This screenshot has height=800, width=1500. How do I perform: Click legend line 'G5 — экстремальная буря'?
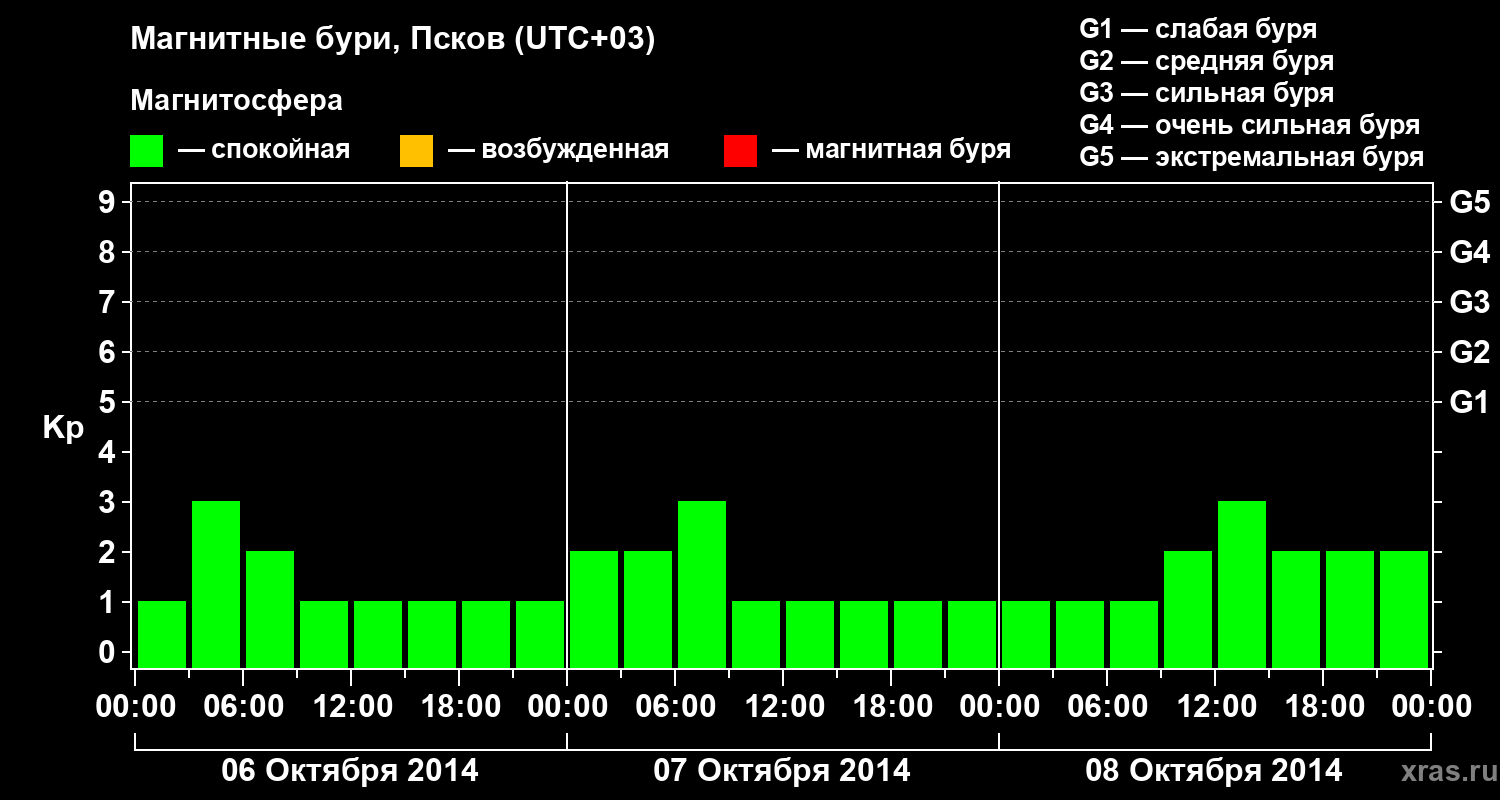click(x=1252, y=157)
